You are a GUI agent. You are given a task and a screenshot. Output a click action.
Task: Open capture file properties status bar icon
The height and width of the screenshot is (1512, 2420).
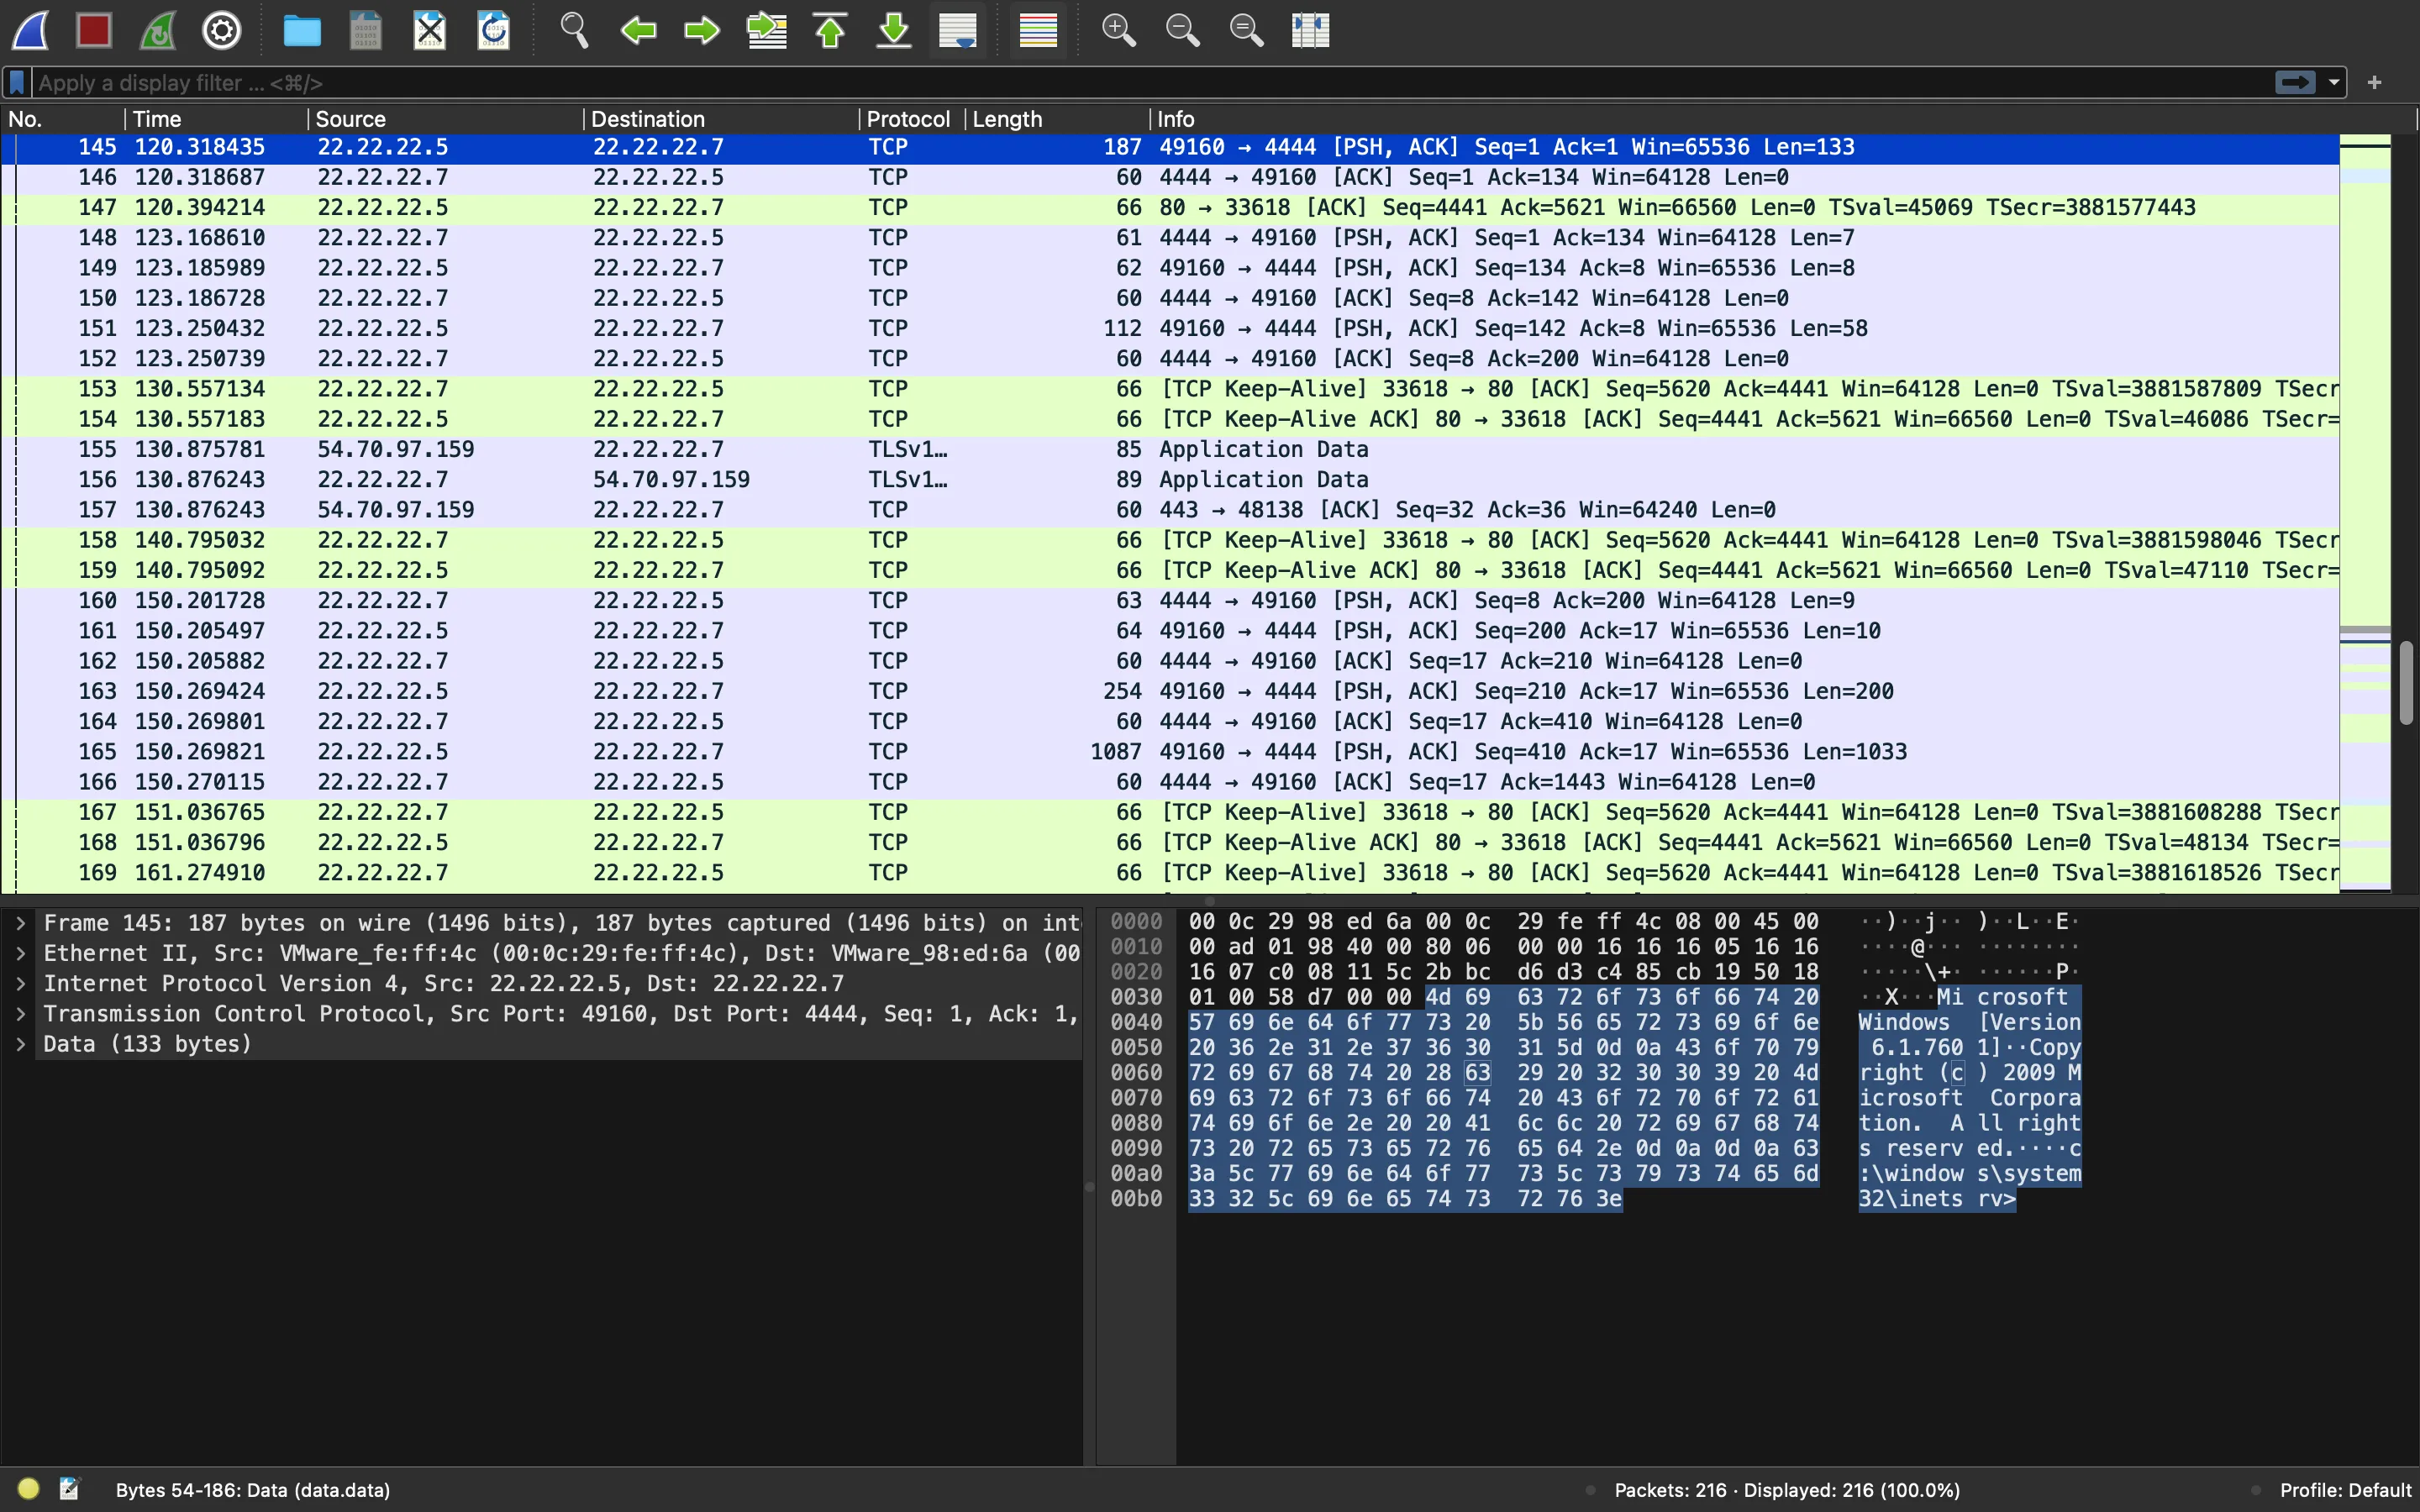pyautogui.click(x=69, y=1489)
